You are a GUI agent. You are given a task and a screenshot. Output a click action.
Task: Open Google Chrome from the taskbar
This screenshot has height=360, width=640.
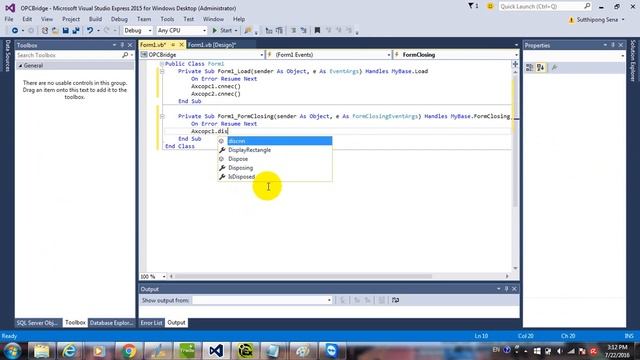pyautogui.click(x=129, y=351)
